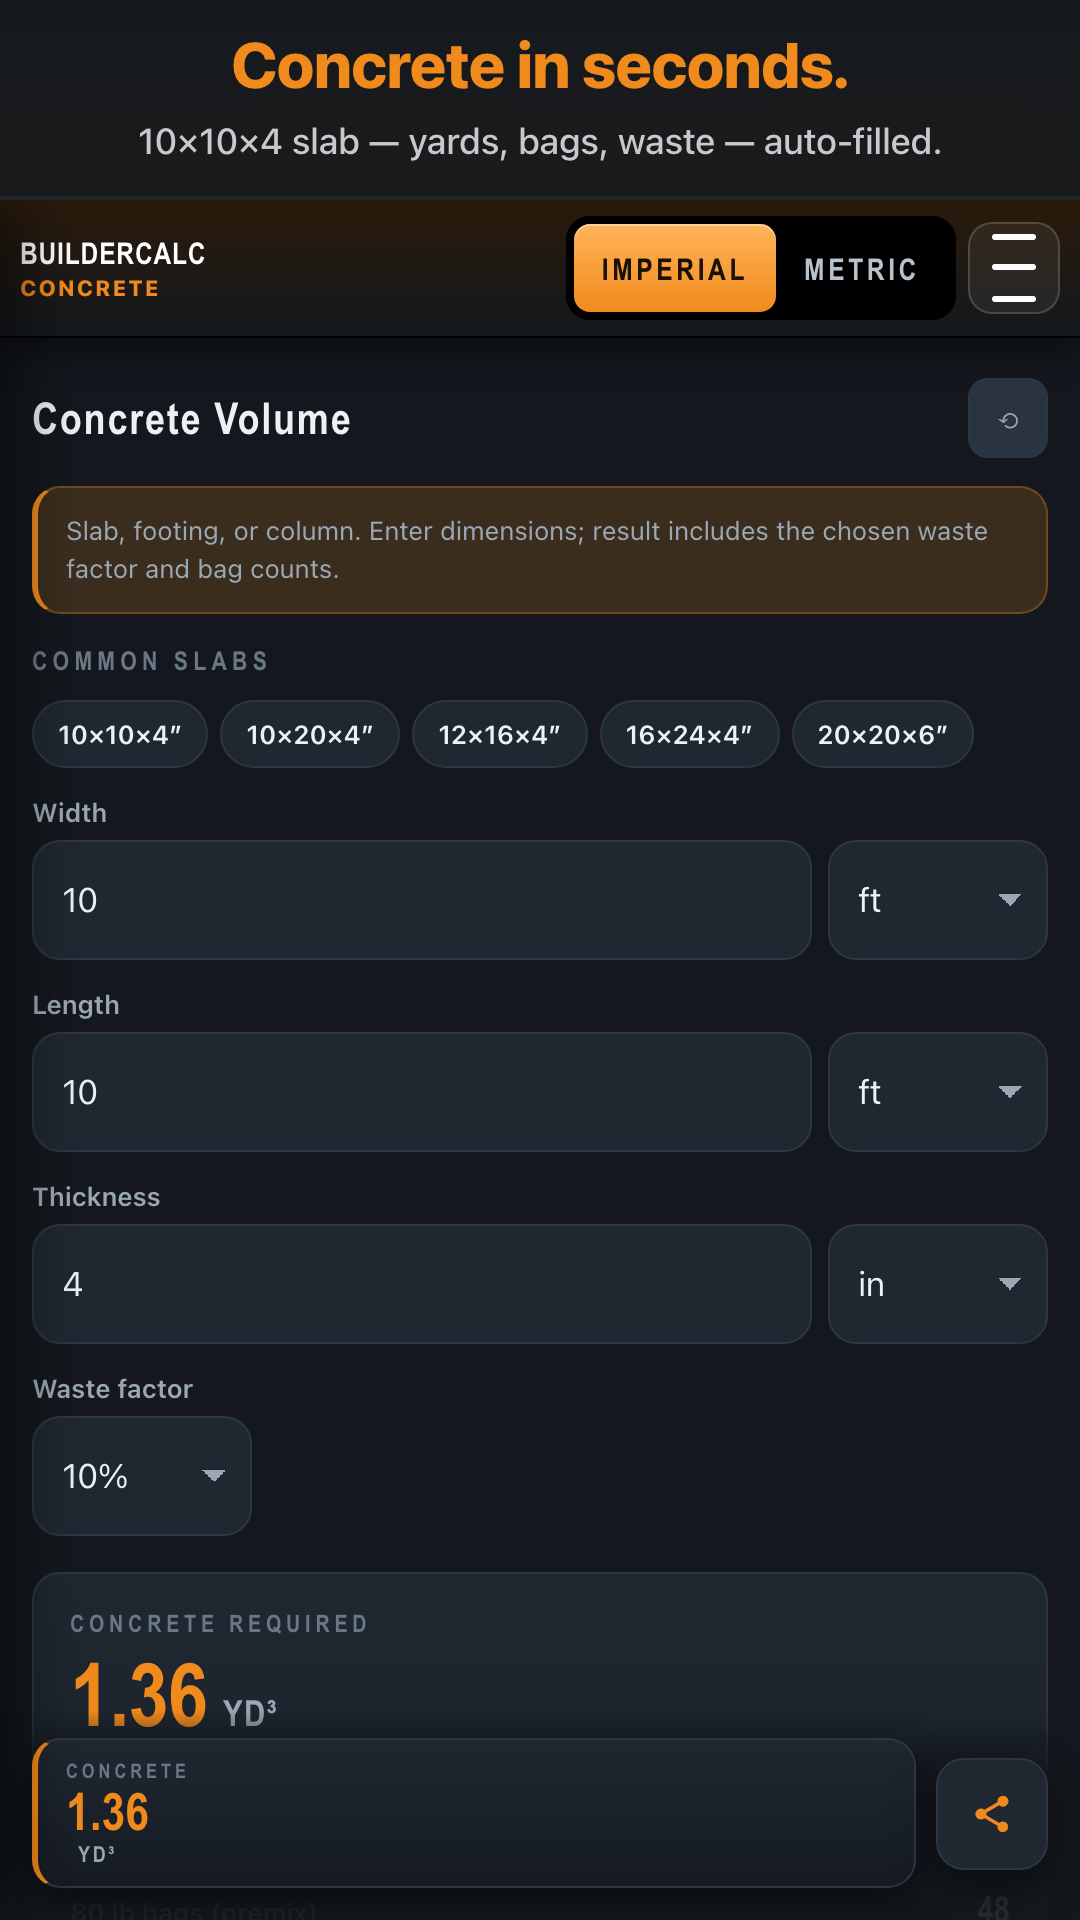This screenshot has height=1920, width=1080.
Task: Open the hamburger menu
Action: pyautogui.click(x=1013, y=268)
